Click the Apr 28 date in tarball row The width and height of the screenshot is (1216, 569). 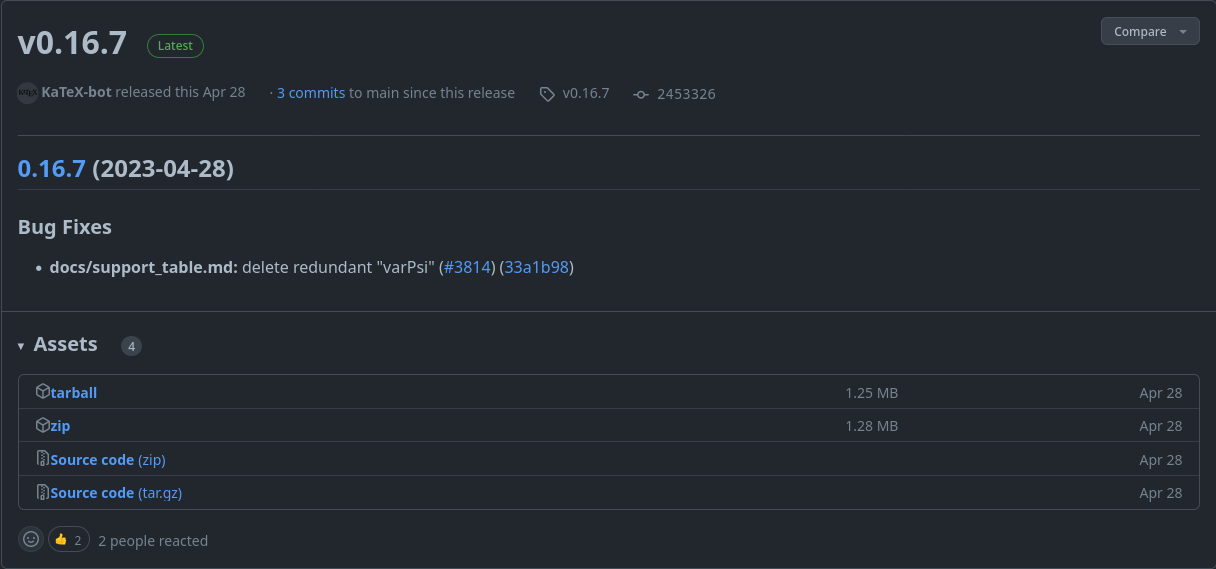[1160, 393]
